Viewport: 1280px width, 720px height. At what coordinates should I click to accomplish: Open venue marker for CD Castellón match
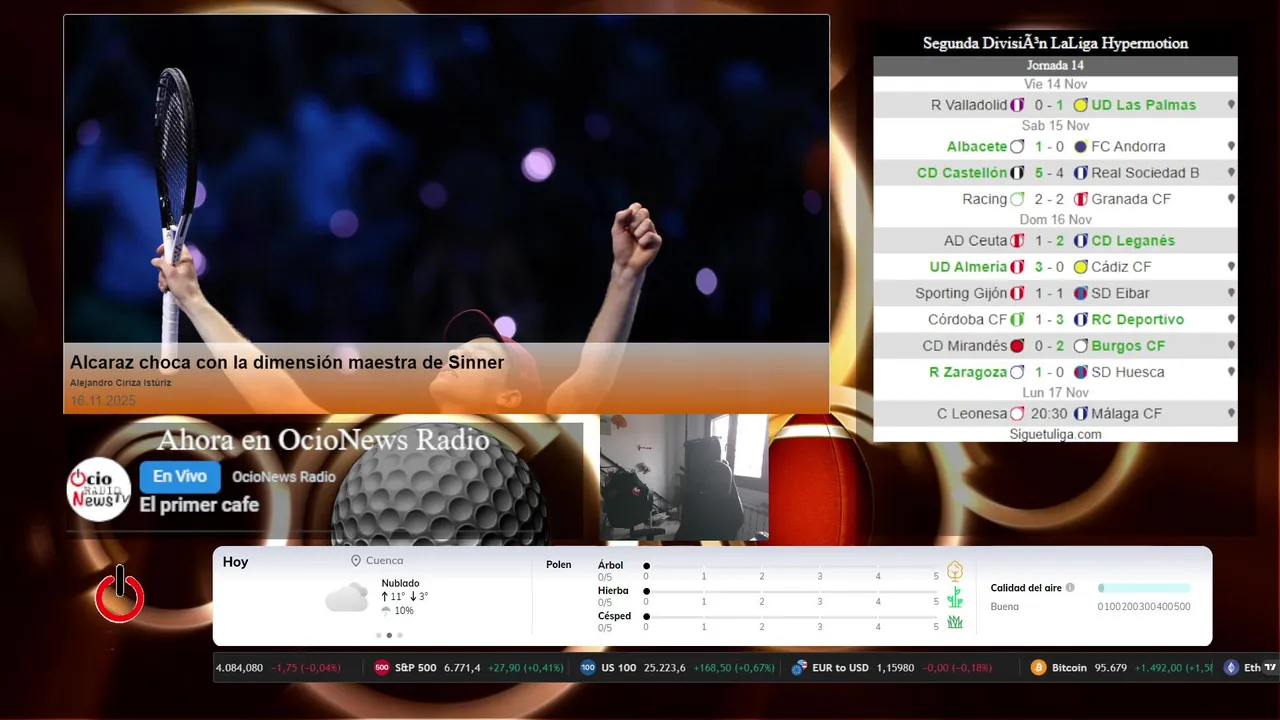1231,173
